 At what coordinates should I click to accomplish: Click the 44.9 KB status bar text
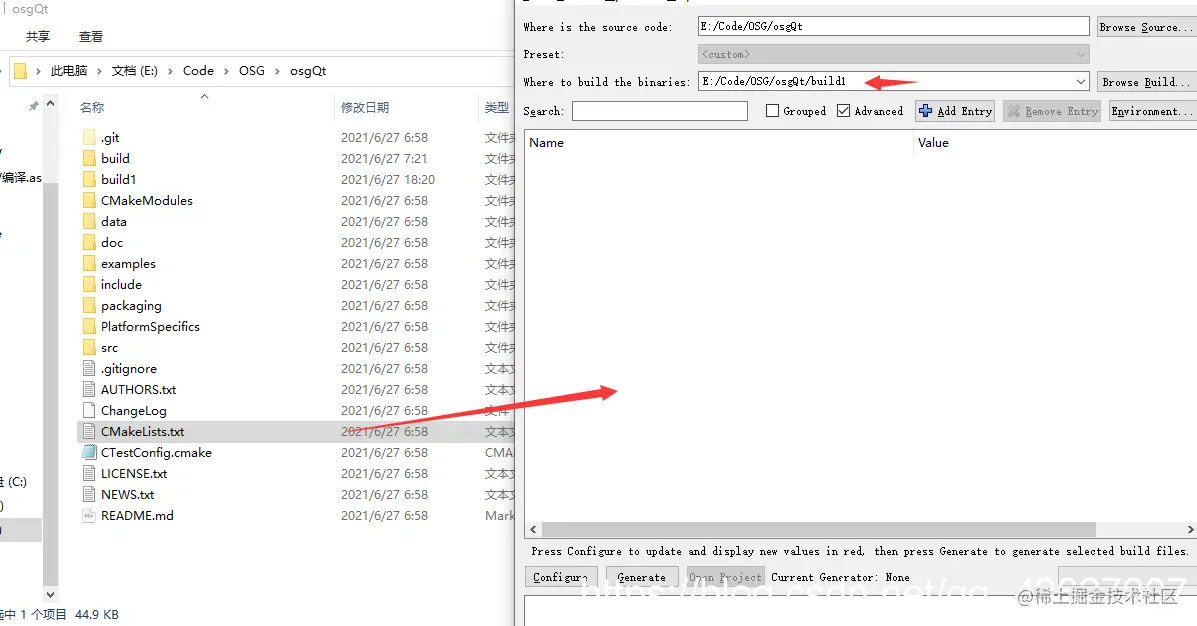[97, 615]
